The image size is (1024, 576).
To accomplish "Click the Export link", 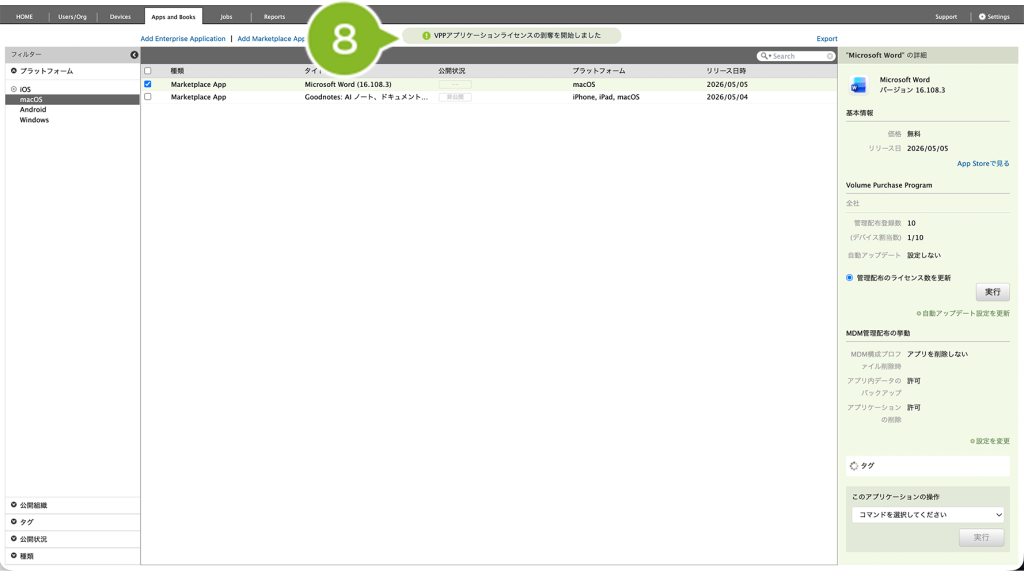I will 827,39.
